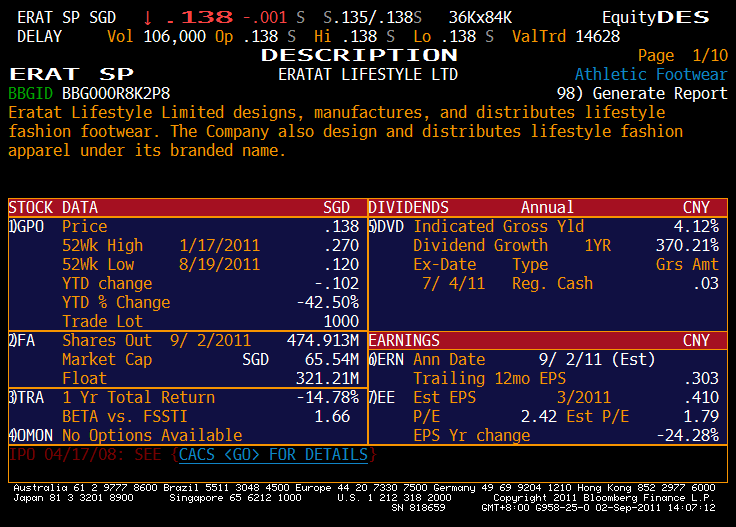The image size is (736, 527).
Task: Select the Est P/E value 1.79
Action: (701, 417)
